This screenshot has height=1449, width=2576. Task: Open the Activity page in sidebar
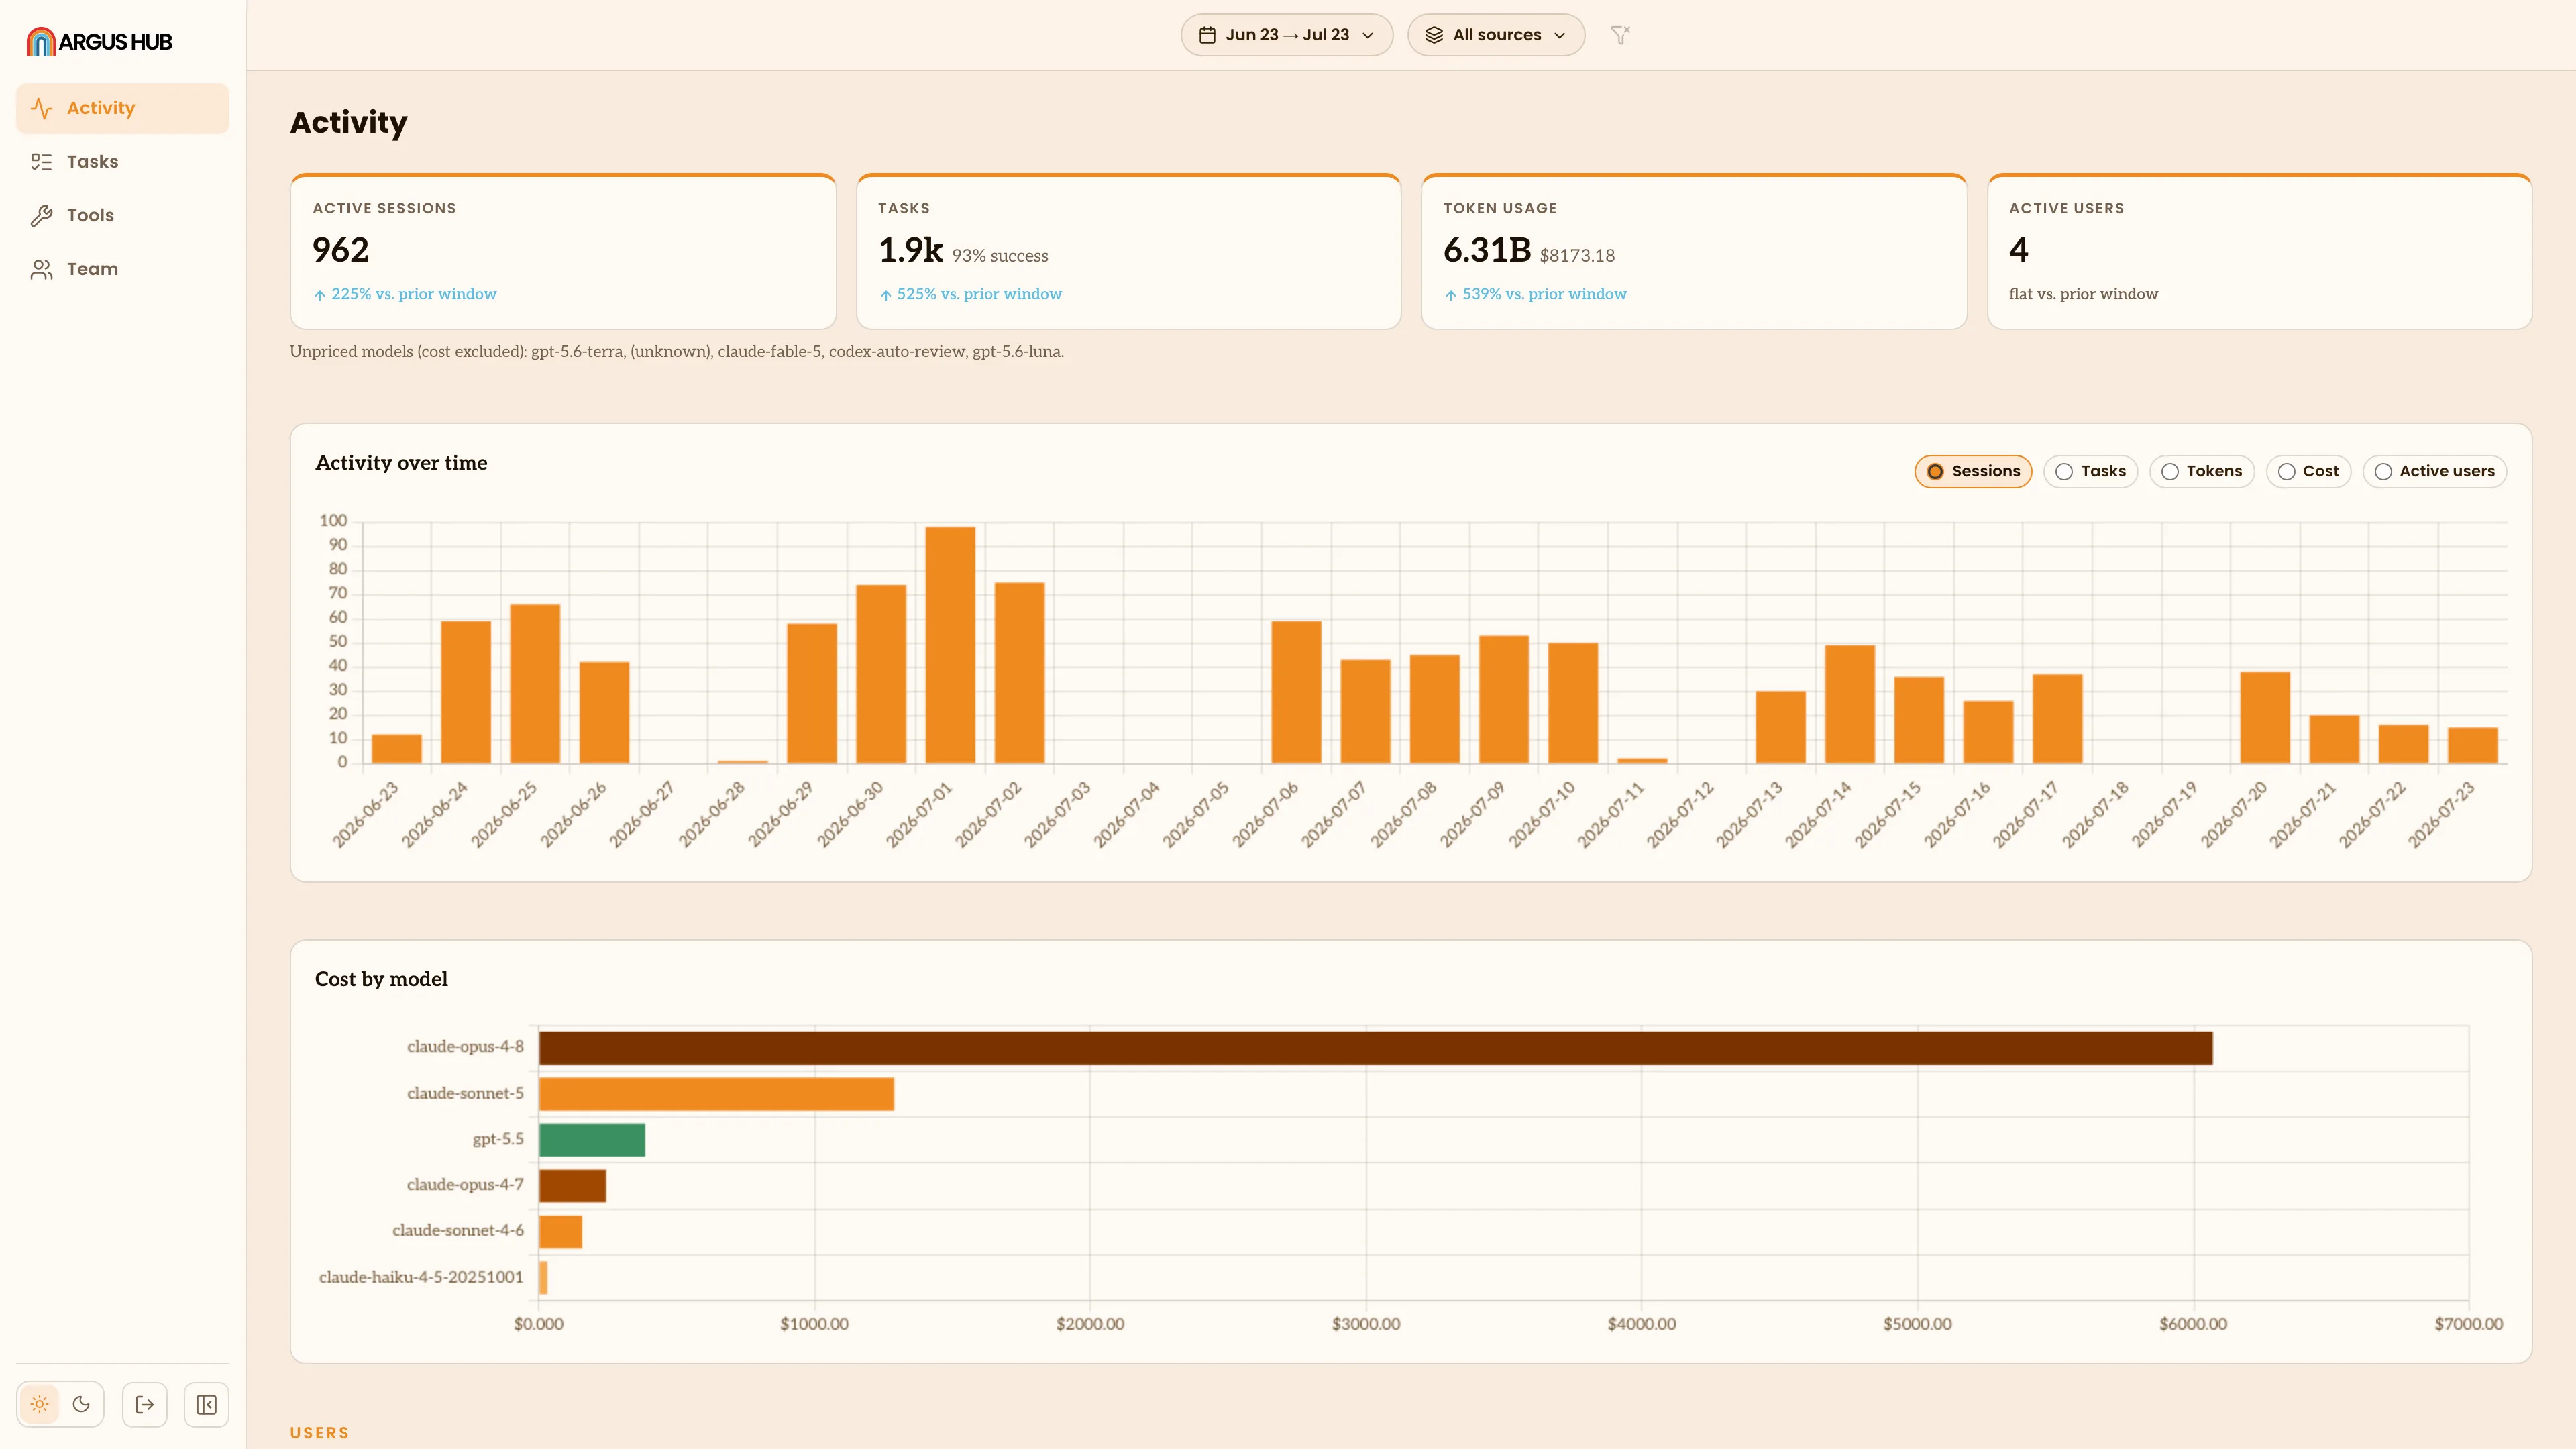coord(122,108)
